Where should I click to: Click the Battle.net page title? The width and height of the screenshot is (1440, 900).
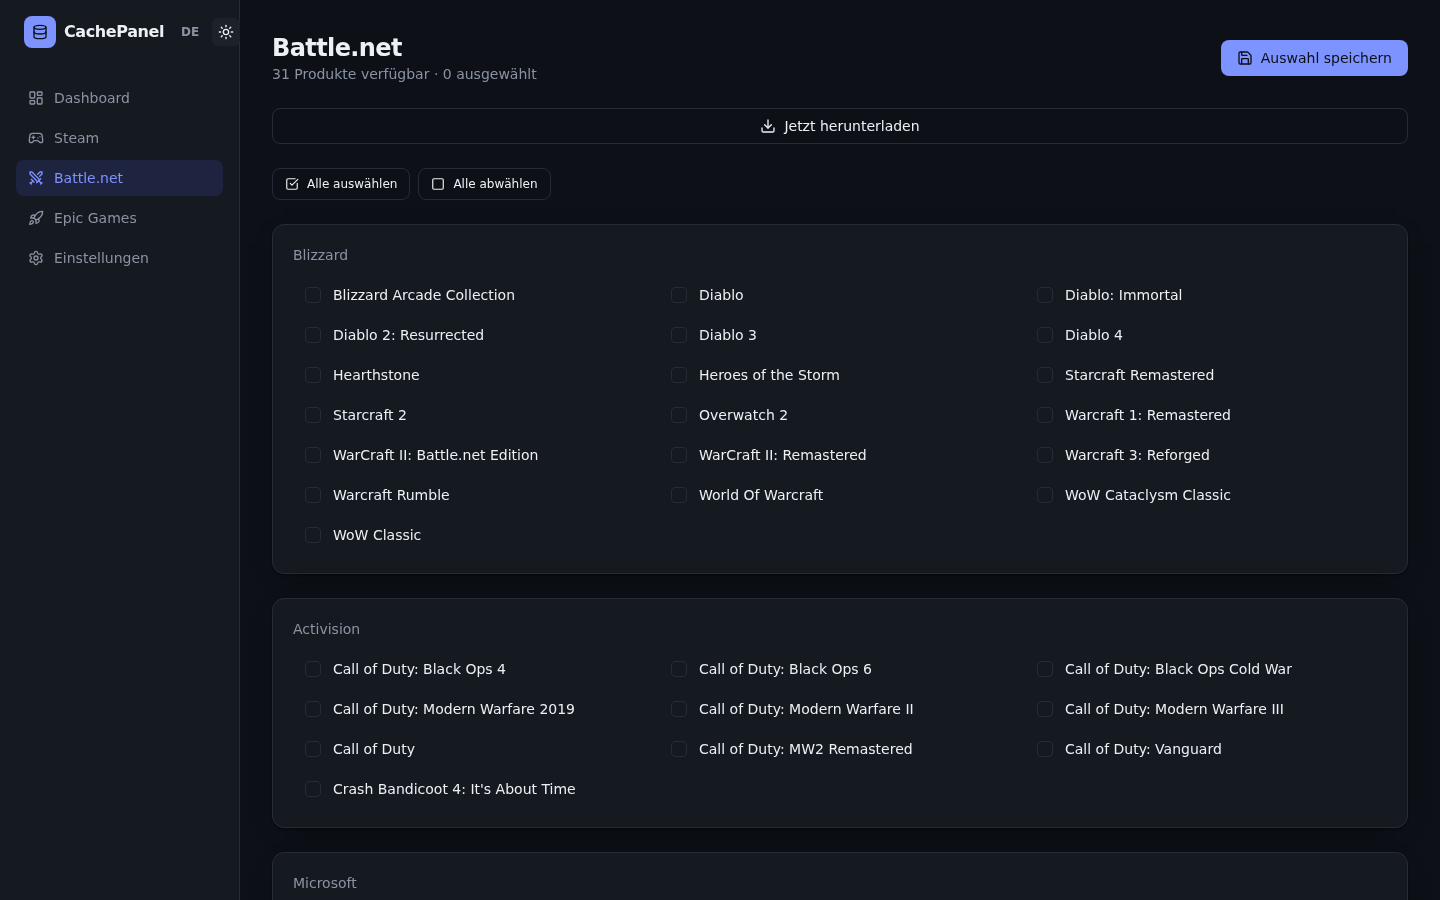(x=337, y=47)
